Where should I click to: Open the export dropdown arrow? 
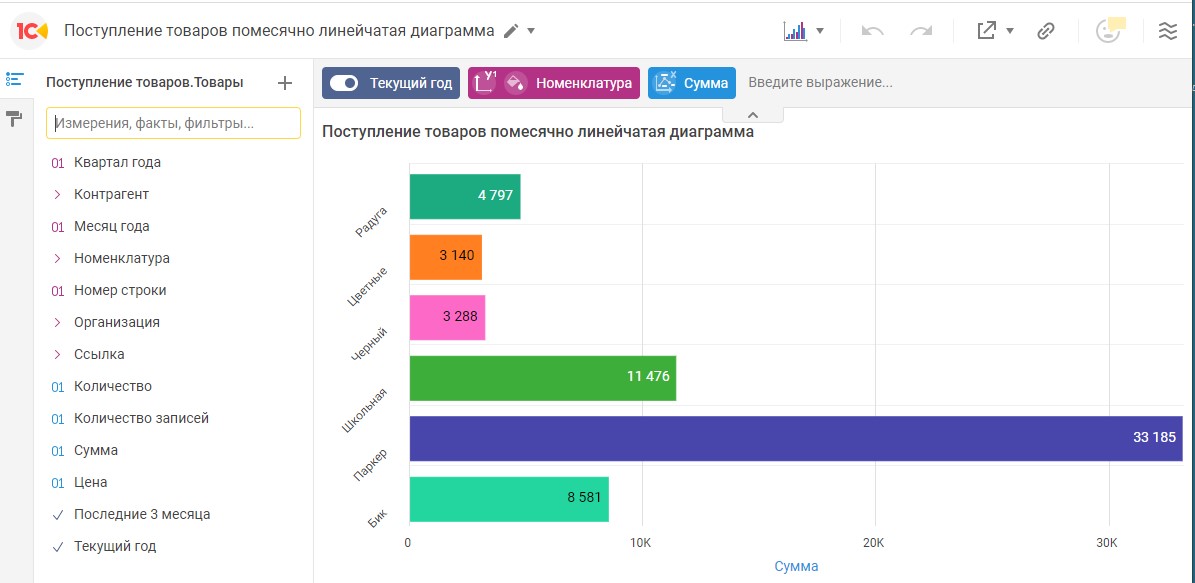(1010, 31)
